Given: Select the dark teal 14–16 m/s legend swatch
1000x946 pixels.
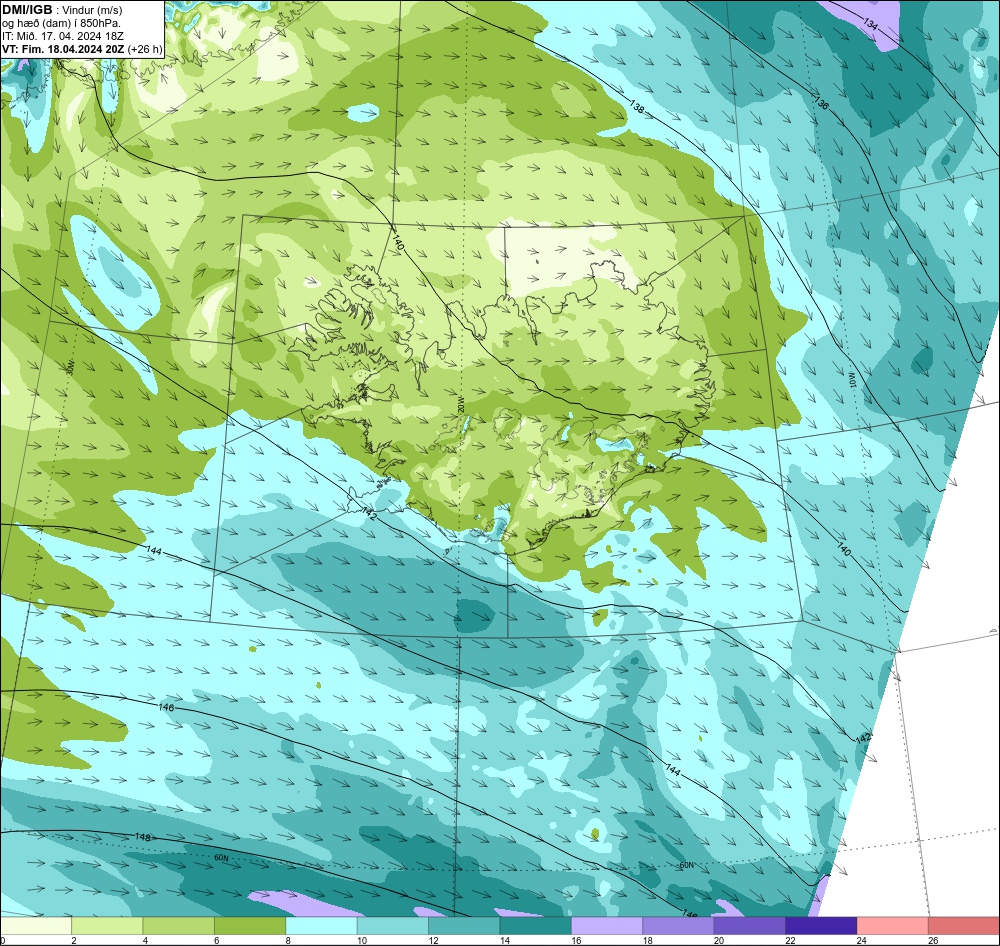Looking at the screenshot, I should 536,926.
